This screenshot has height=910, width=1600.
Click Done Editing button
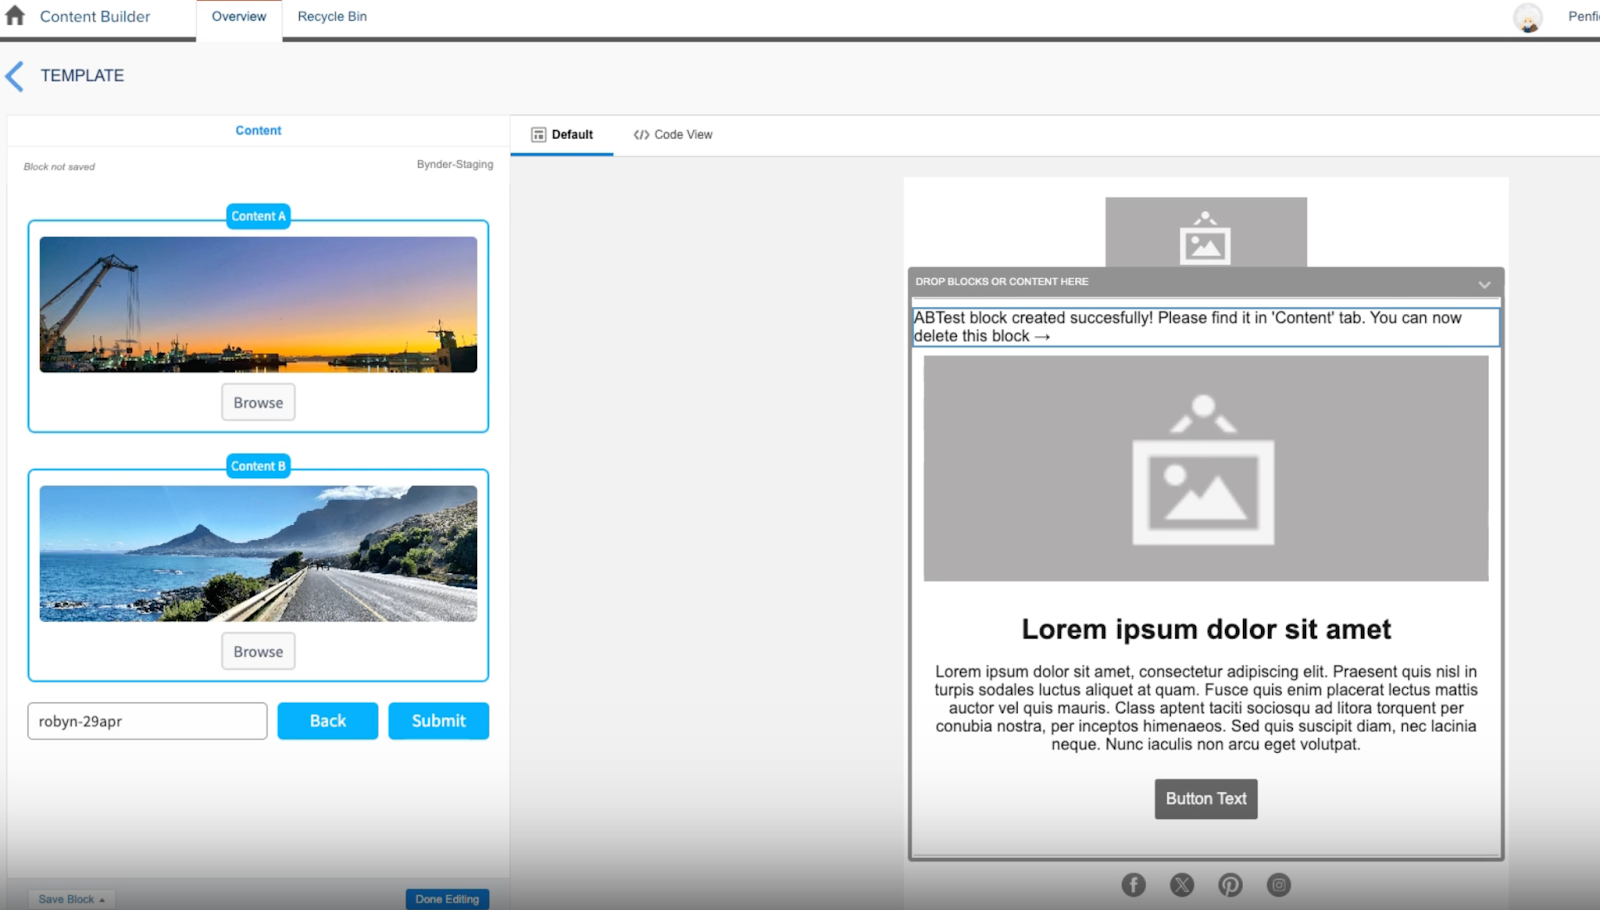447,899
